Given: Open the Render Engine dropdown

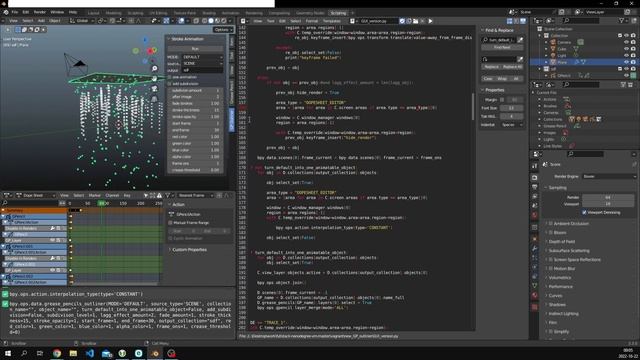Looking at the screenshot, I should [609, 176].
